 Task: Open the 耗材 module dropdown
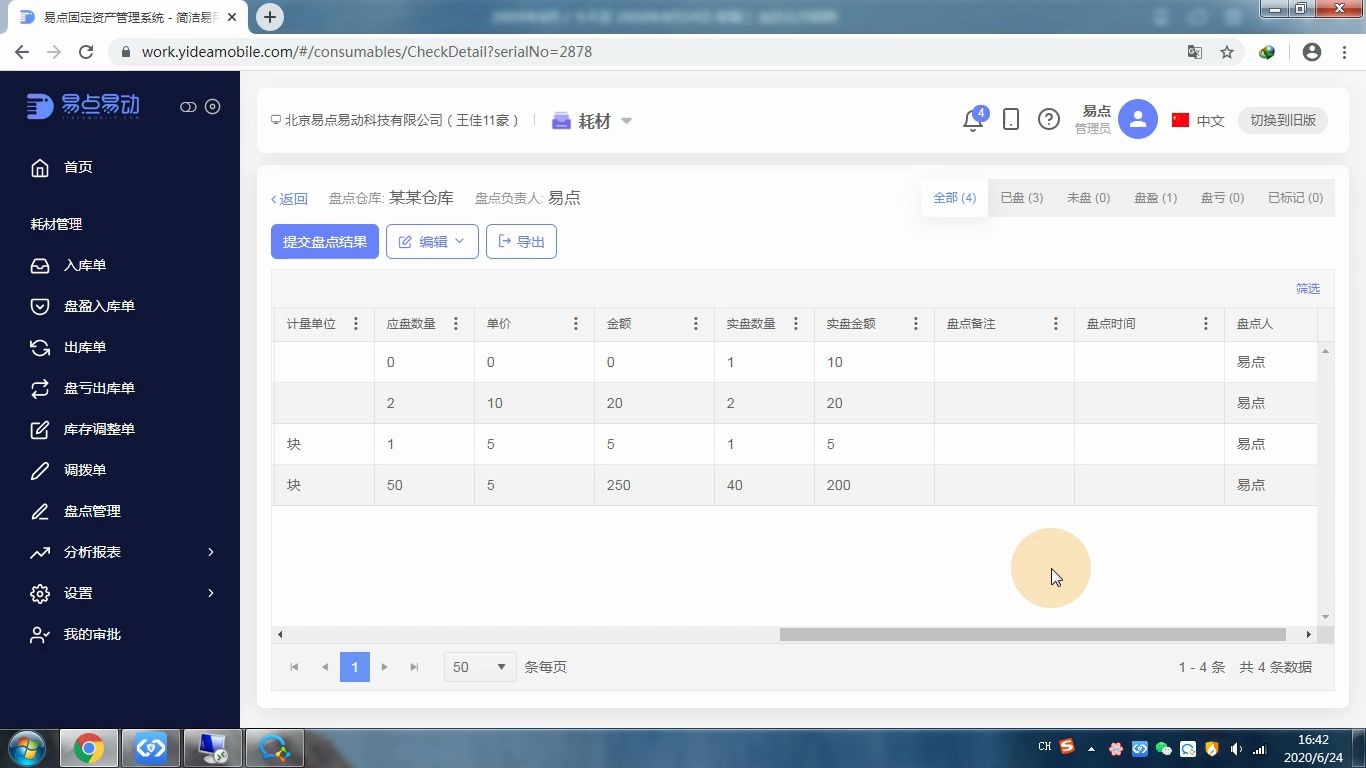tap(592, 121)
